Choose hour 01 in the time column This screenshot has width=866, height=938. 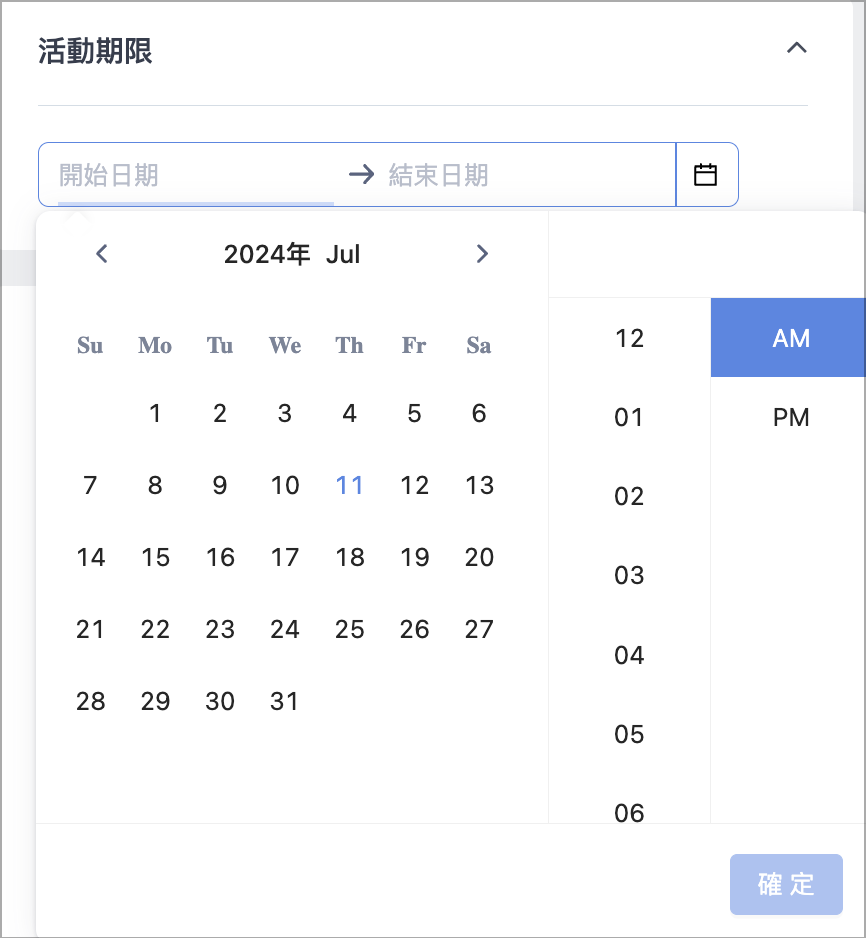pyautogui.click(x=629, y=417)
